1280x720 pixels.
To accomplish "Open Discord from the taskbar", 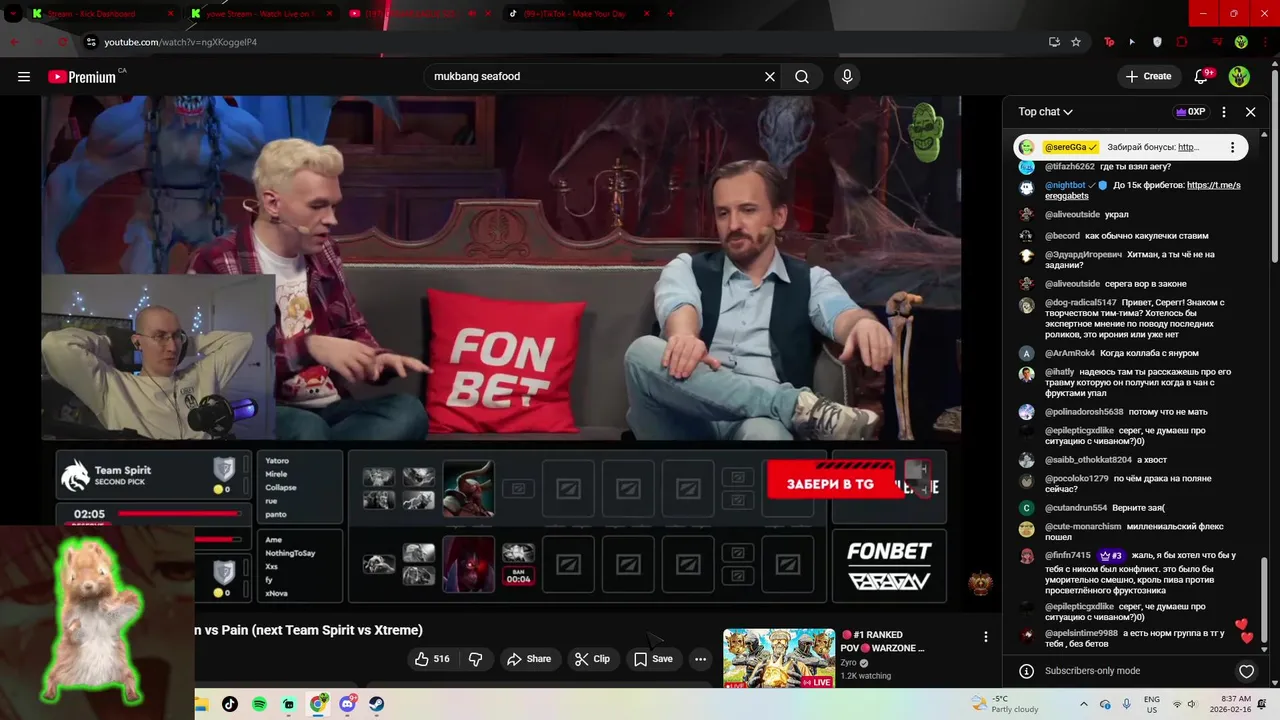I will pyautogui.click(x=347, y=704).
